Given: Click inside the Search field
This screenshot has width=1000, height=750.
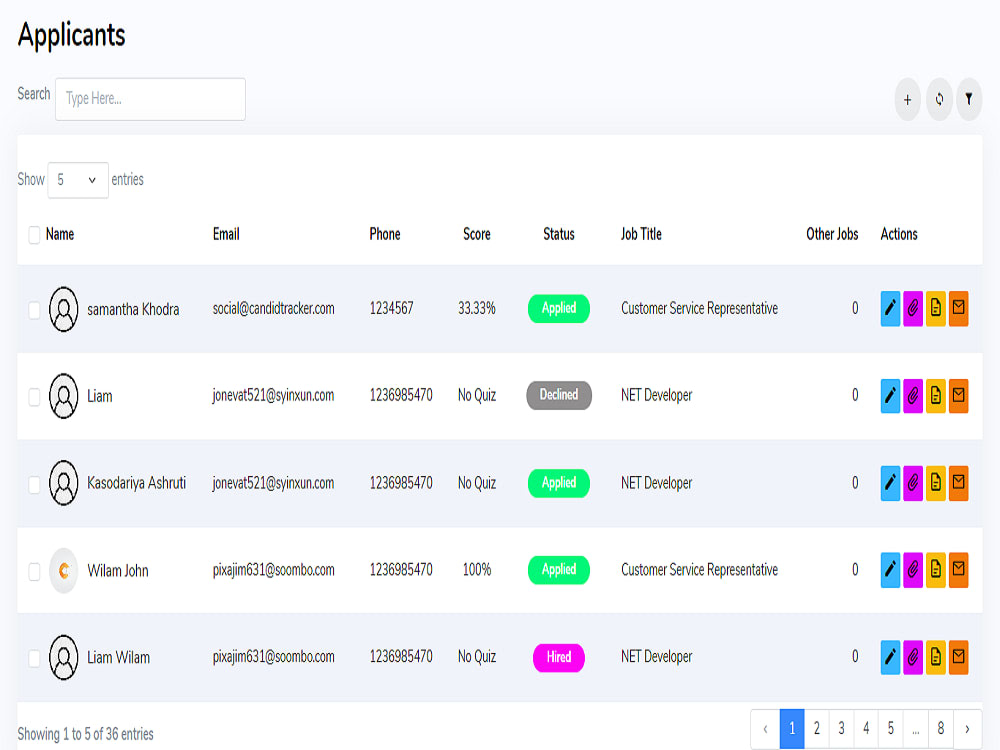Looking at the screenshot, I should [149, 99].
